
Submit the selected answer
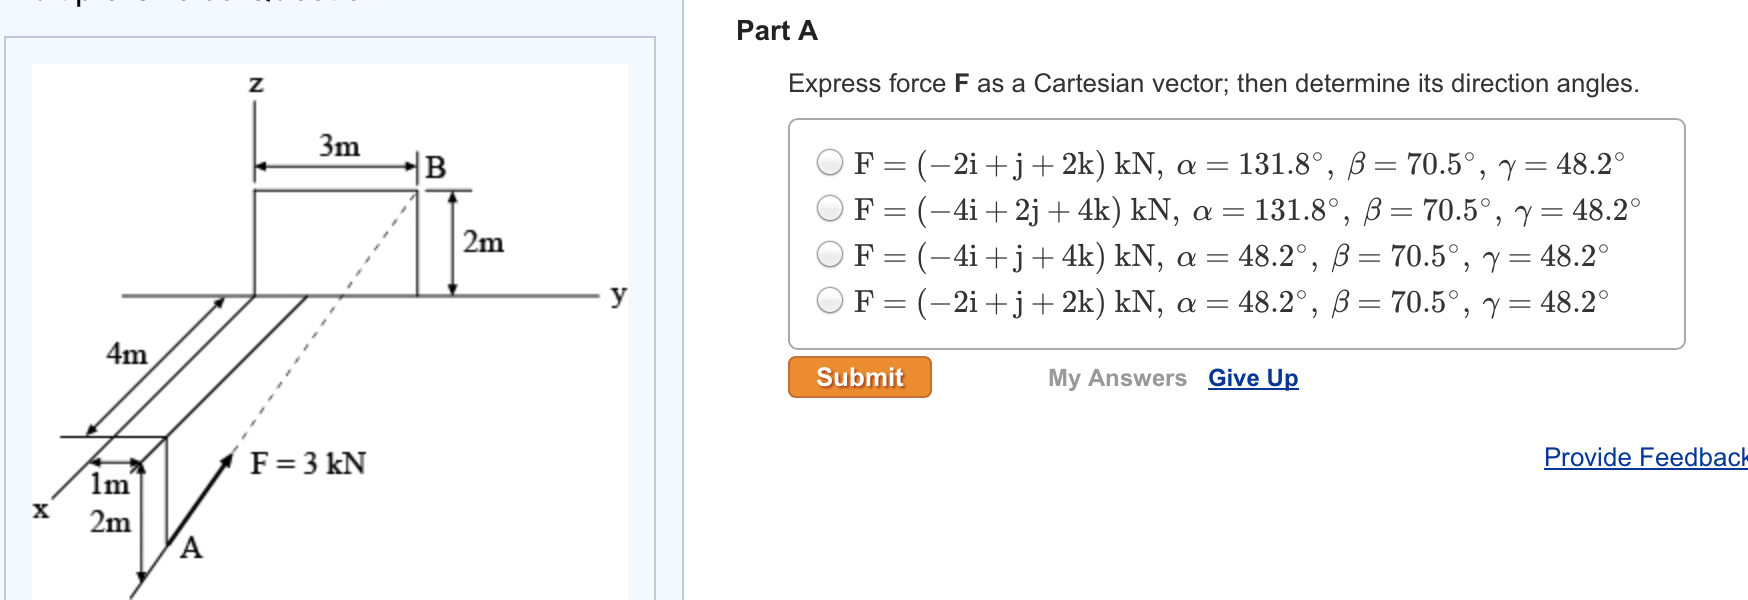[x=858, y=377]
